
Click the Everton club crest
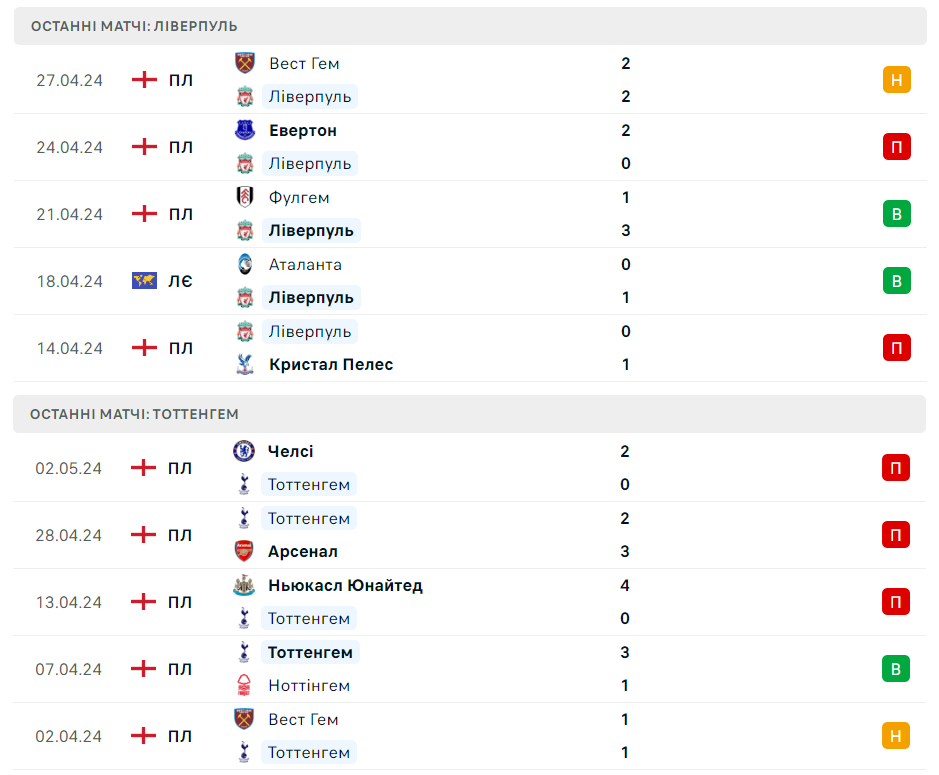[x=244, y=130]
